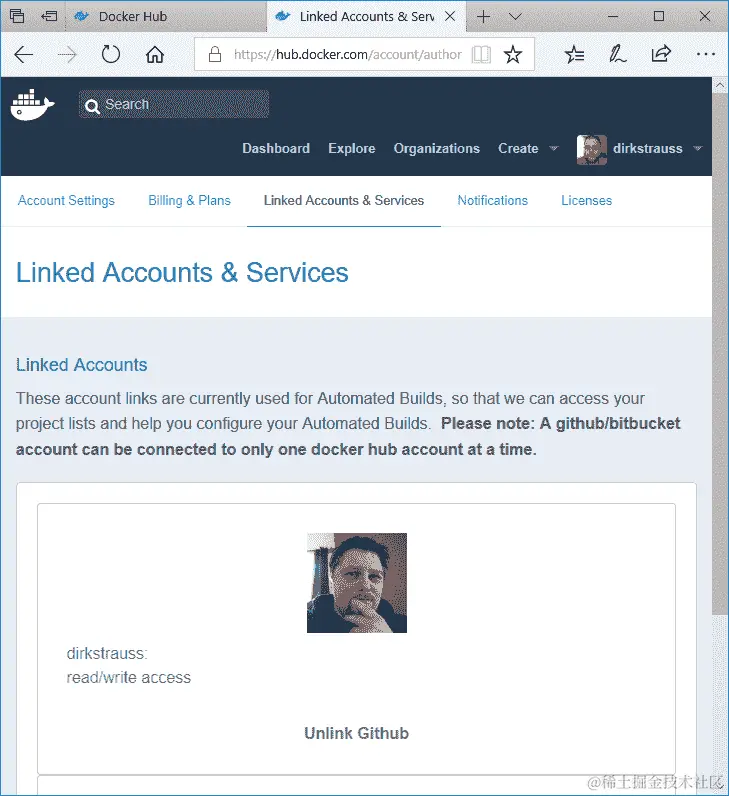Click the browser home icon
Viewport: 729px width, 796px height.
[155, 54]
